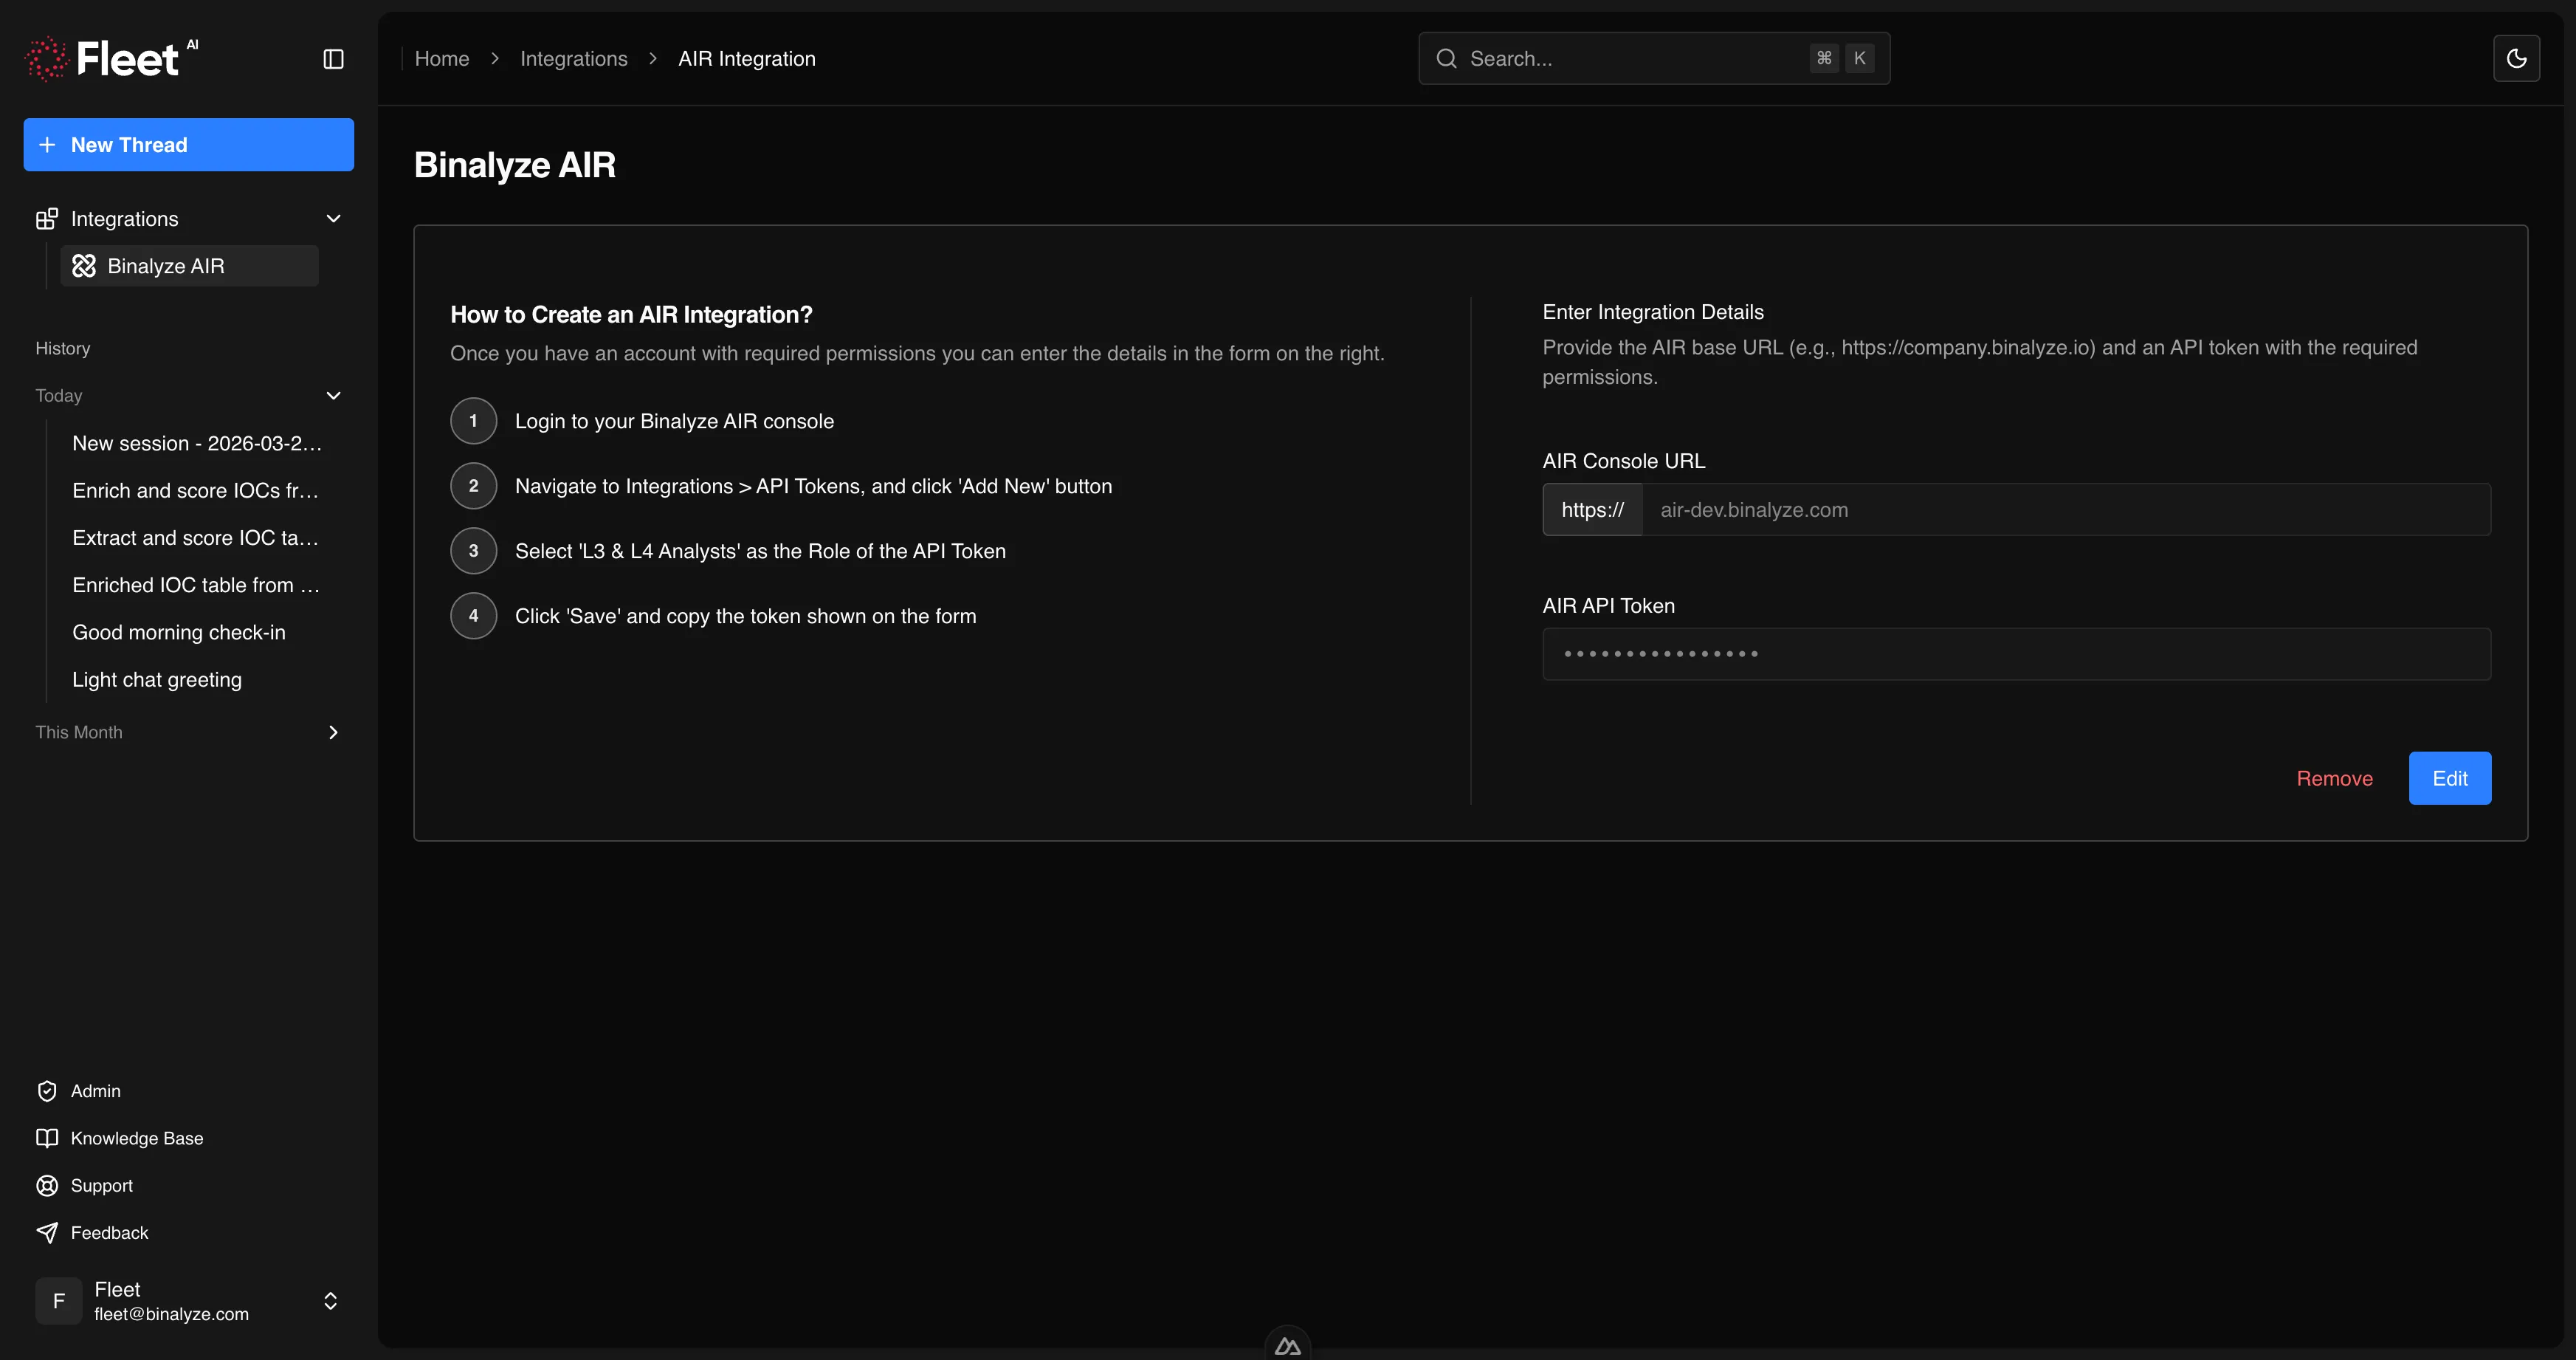Screen dimensions: 2576x1360
Task: Navigate to Home via the breadcrumb
Action: pyautogui.click(x=442, y=58)
